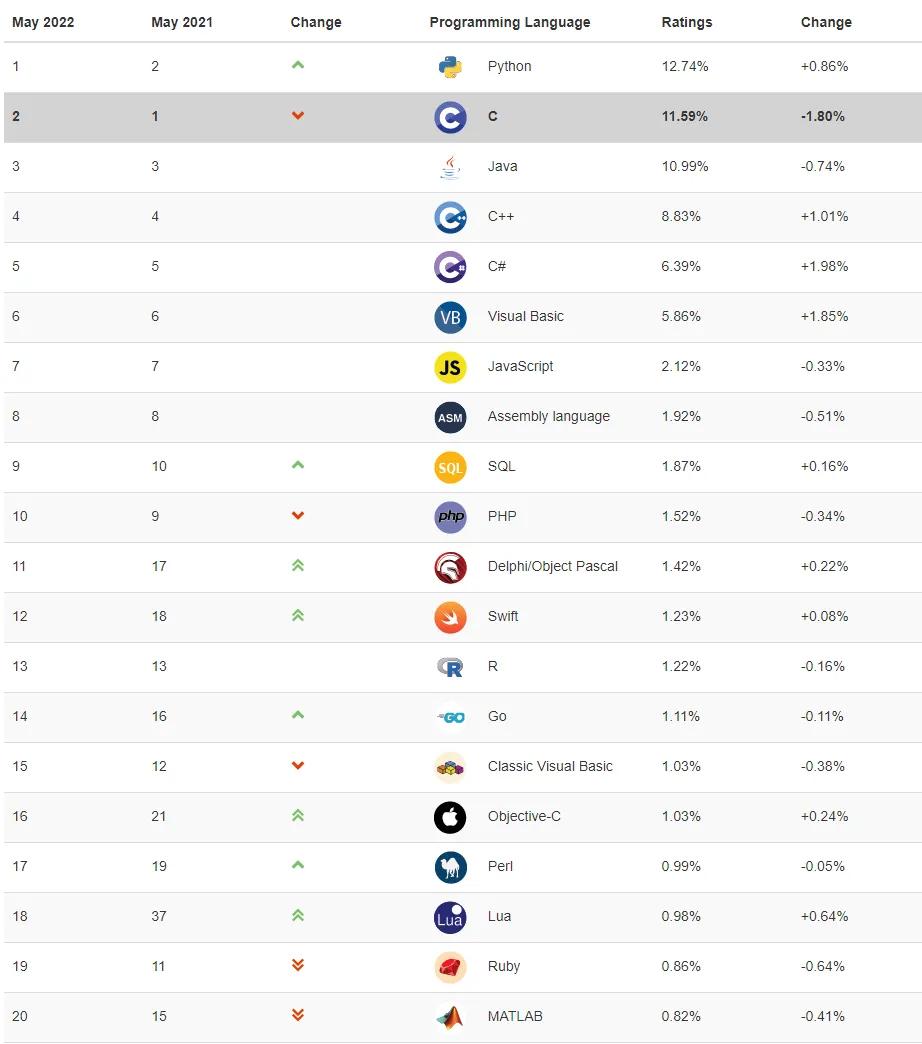Click the PHP logo icon
Screen dimensions: 922x1044
(450, 517)
